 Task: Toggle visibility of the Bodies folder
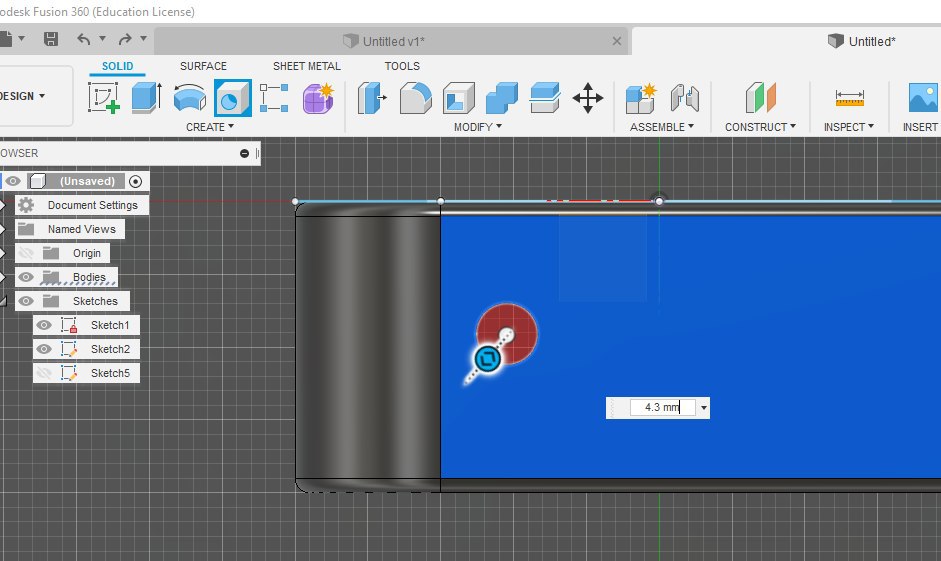tap(27, 277)
